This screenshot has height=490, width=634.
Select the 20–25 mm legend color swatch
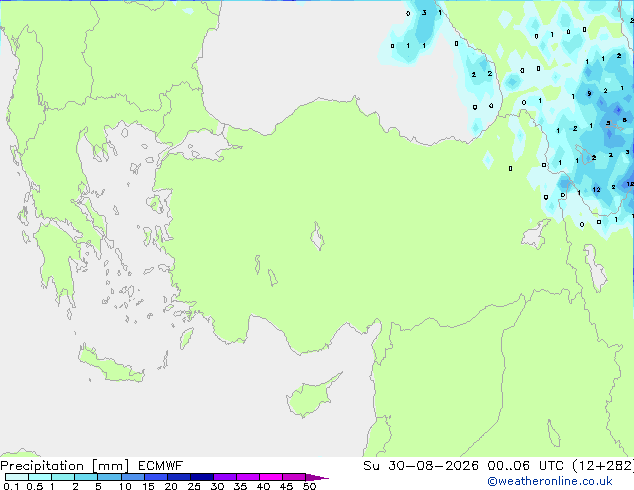click(178, 477)
